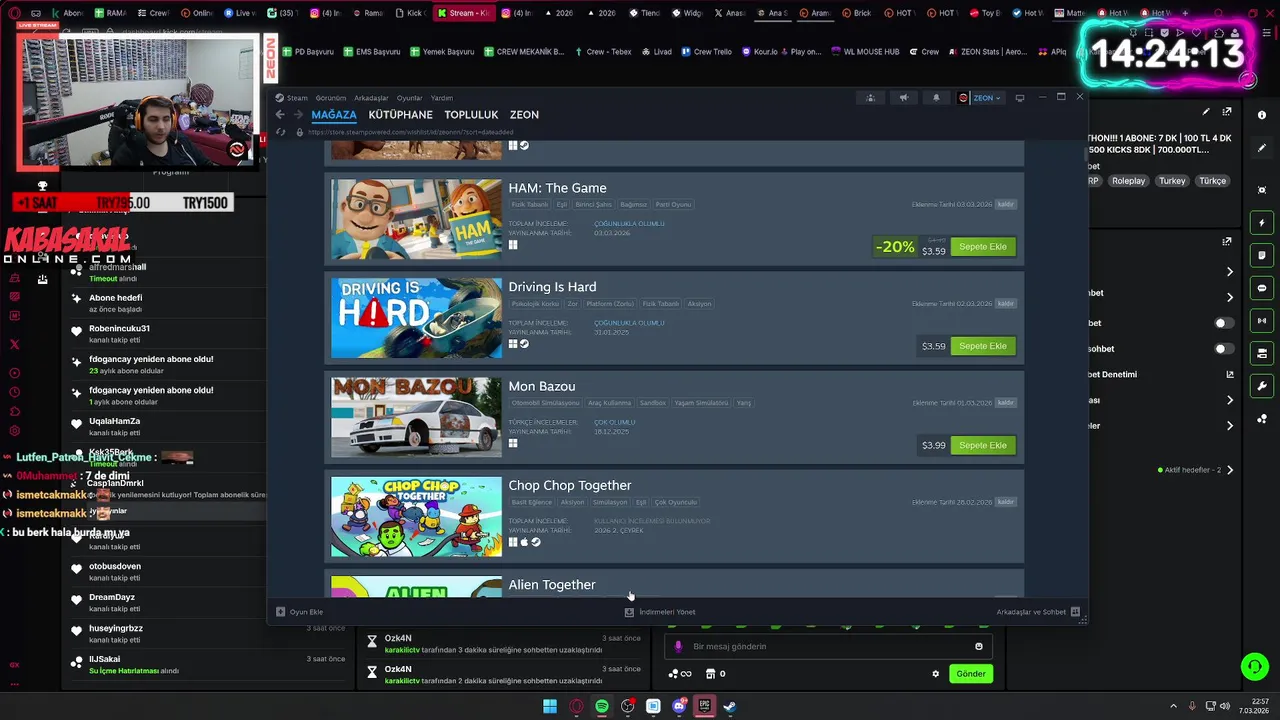Image resolution: width=1280 pixels, height=720 pixels.
Task: Open the KÜTÜPHANE tab in Steam
Action: [x=400, y=115]
